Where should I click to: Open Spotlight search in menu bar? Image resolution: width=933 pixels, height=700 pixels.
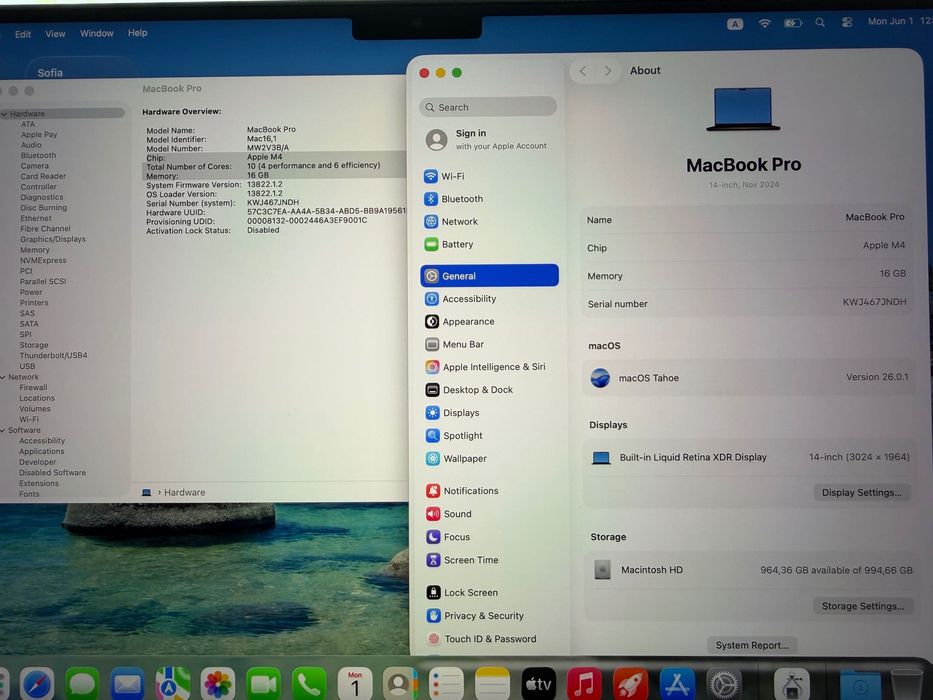pyautogui.click(x=820, y=23)
